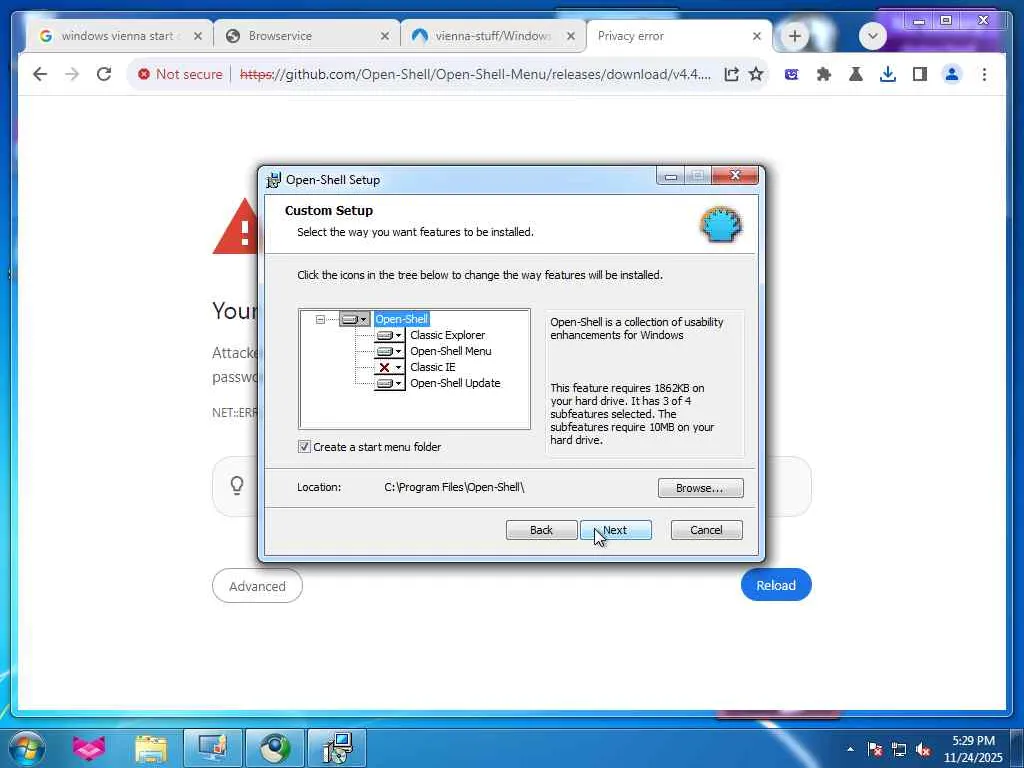Open Open-Shell Menu feature install dropdown
1024x768 pixels.
[x=389, y=351]
